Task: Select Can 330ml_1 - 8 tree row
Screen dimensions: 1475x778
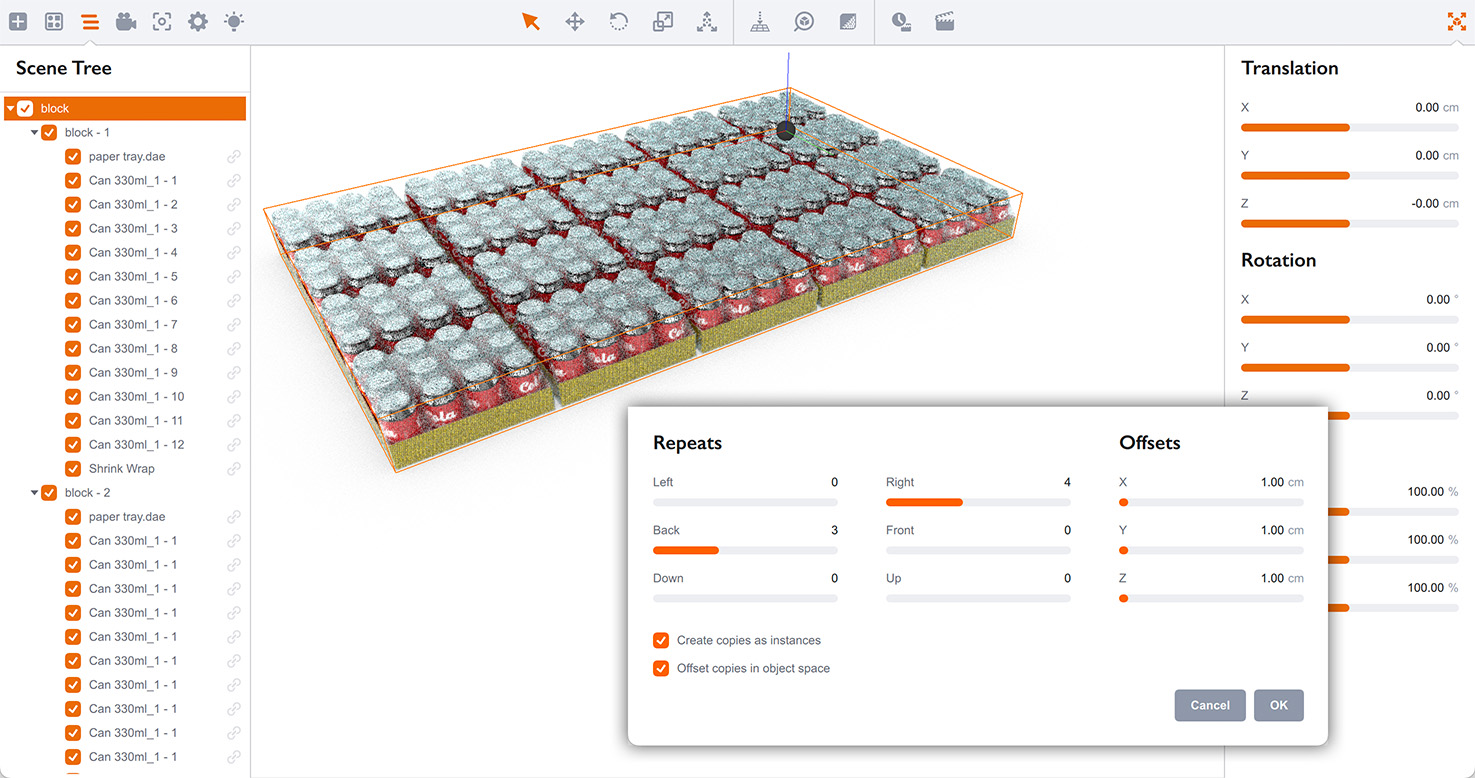Action: click(125, 348)
